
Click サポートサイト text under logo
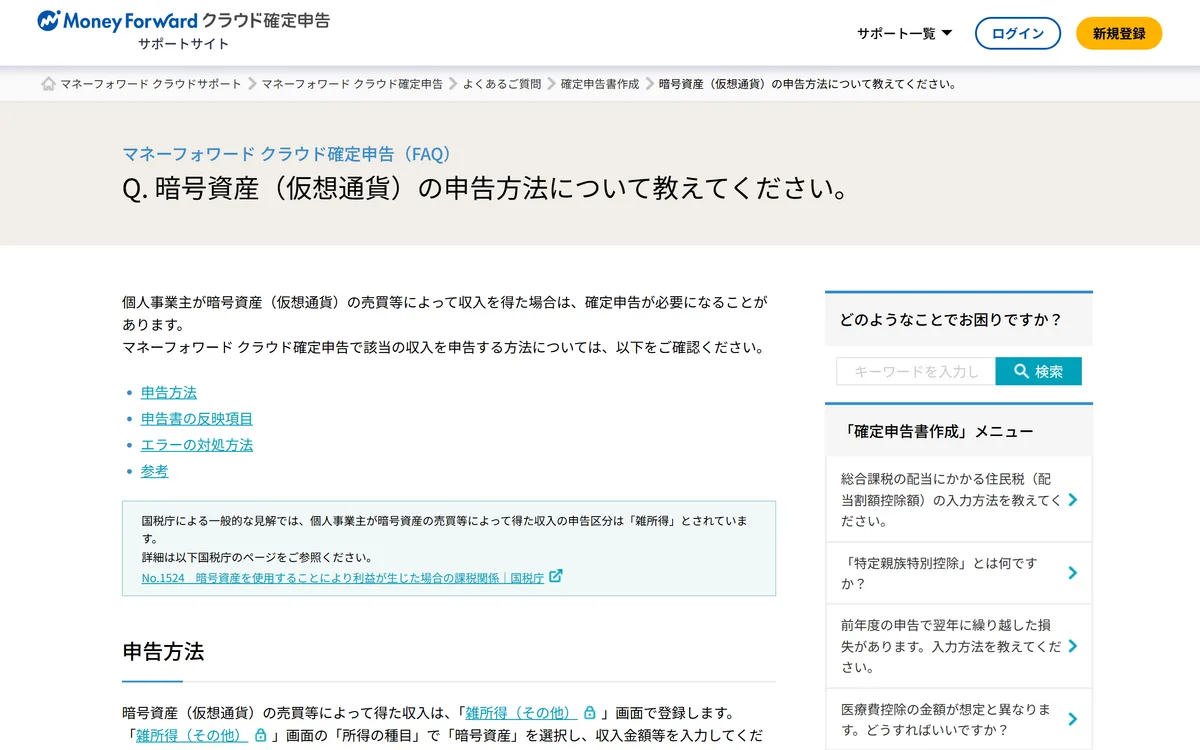pyautogui.click(x=183, y=44)
